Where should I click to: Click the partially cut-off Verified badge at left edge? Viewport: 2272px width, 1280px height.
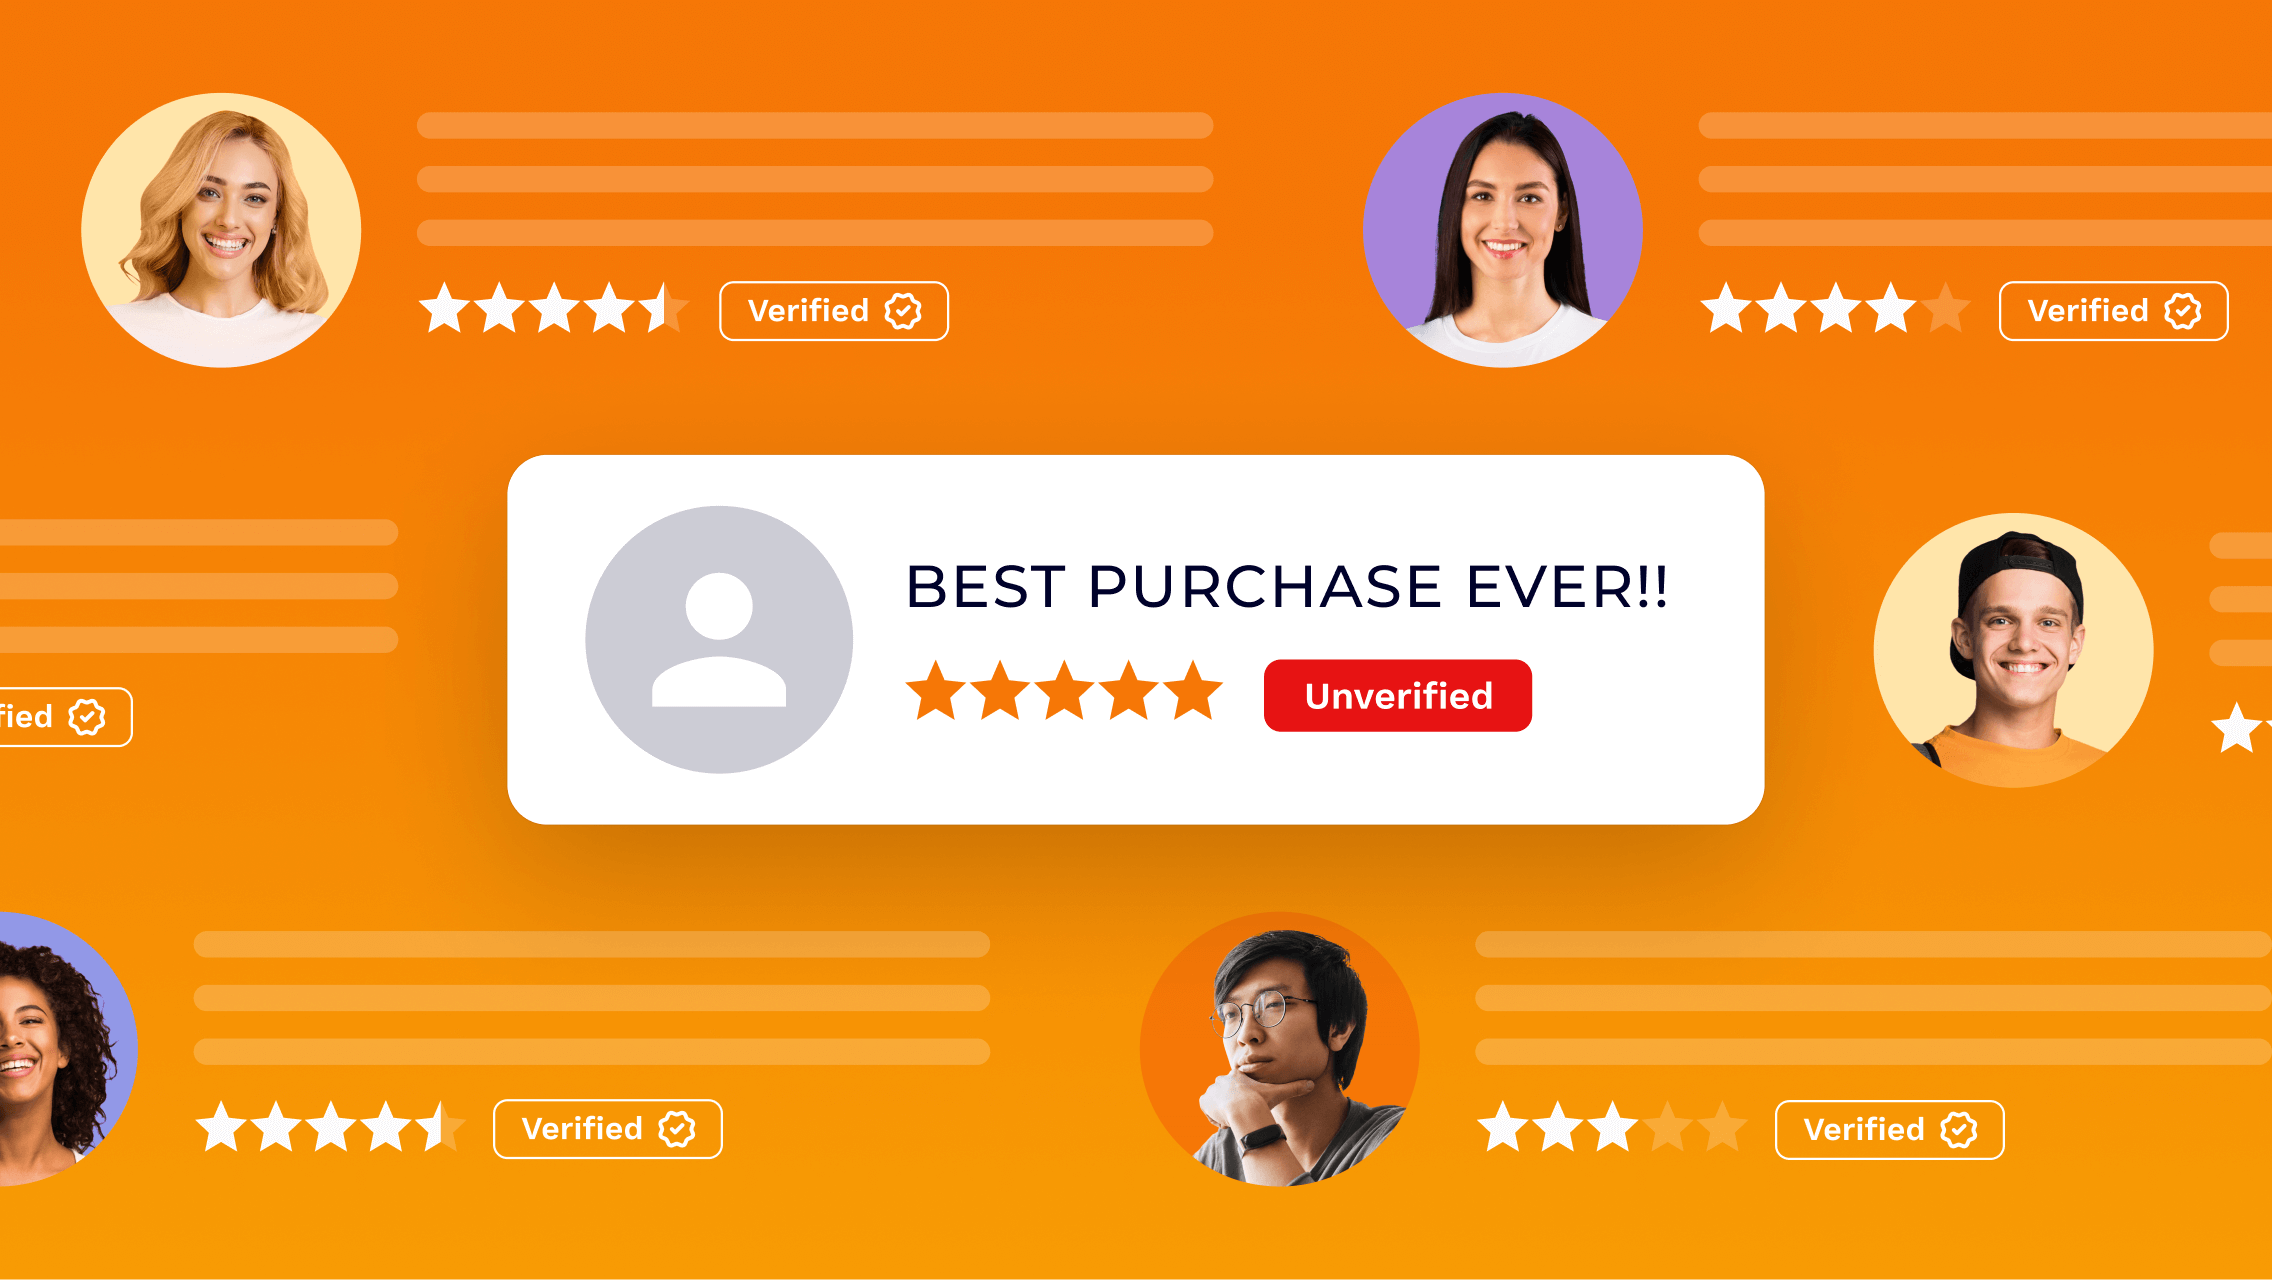click(65, 717)
